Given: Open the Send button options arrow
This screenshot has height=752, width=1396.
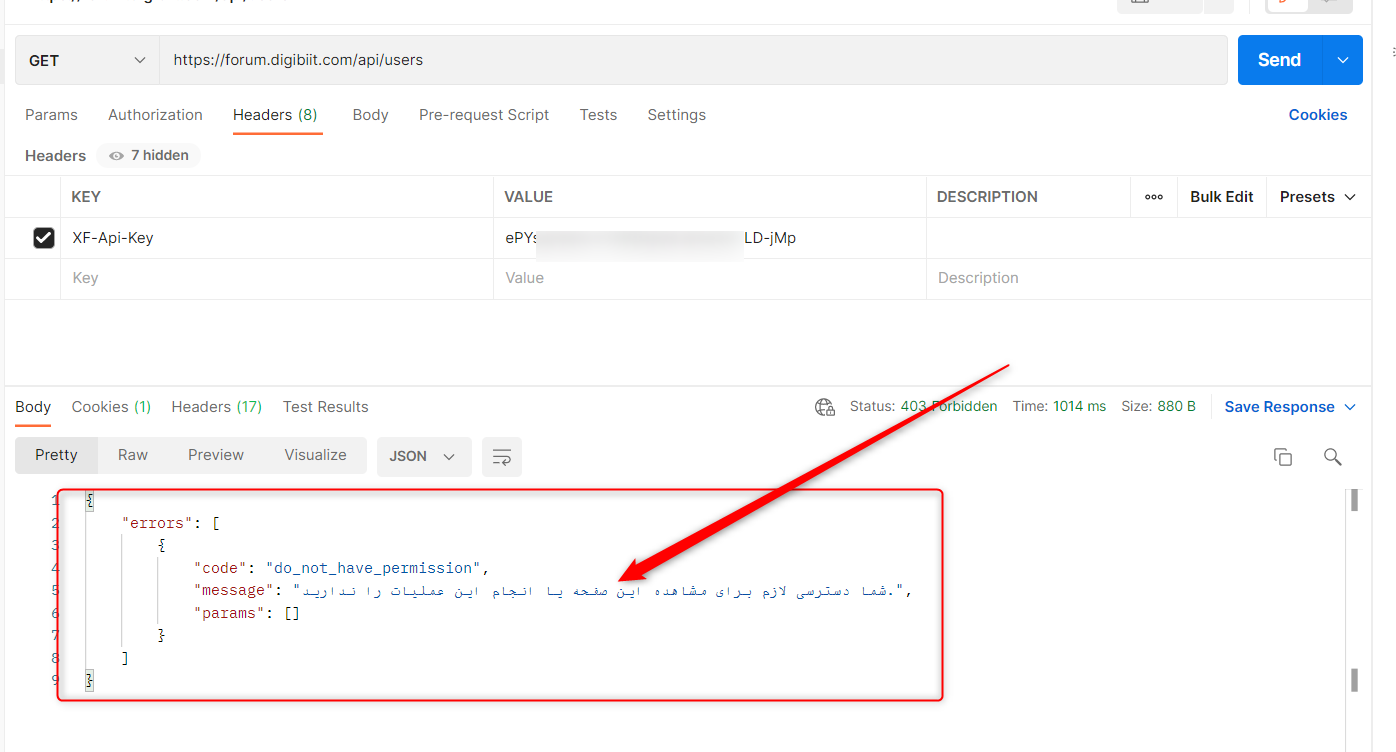Looking at the screenshot, I should [1342, 60].
